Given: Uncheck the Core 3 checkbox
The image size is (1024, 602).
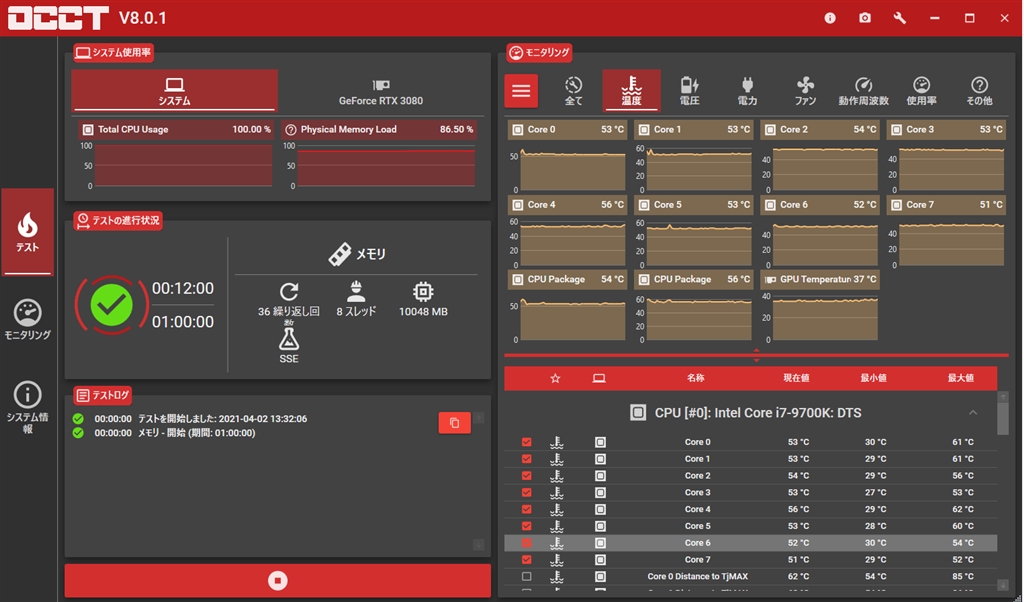Looking at the screenshot, I should pyautogui.click(x=526, y=492).
